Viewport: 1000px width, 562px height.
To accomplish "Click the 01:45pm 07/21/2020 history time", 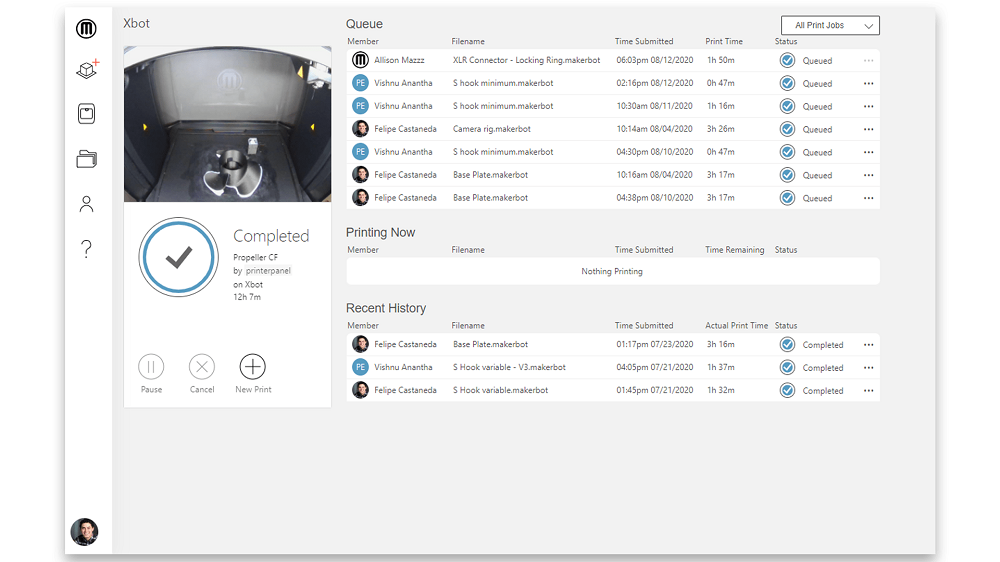I will (654, 390).
